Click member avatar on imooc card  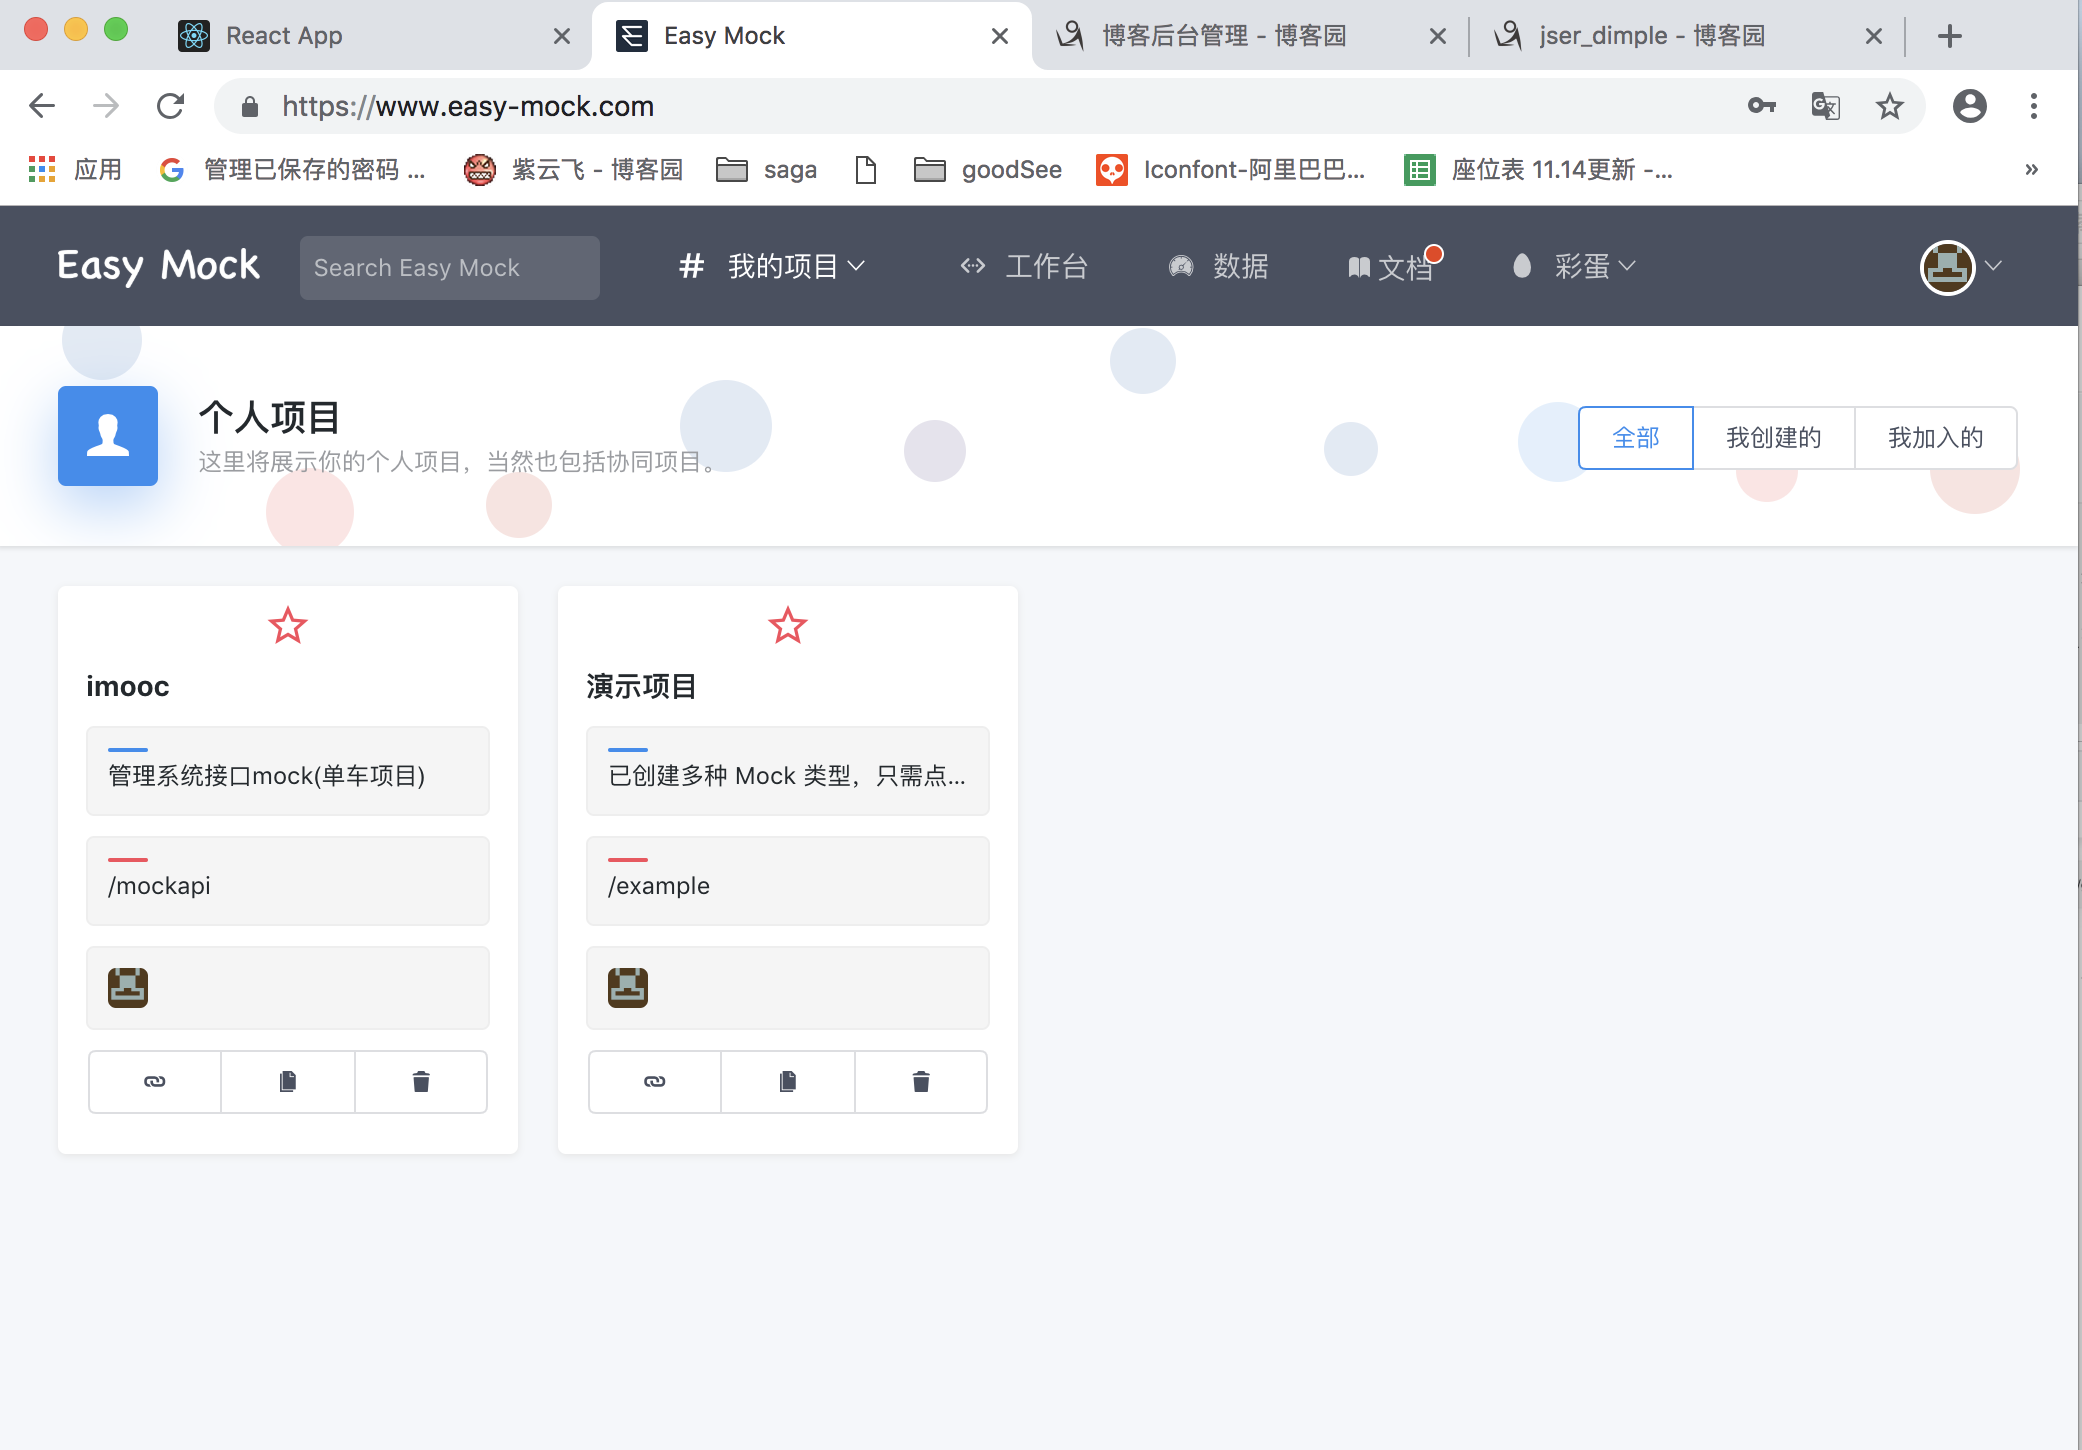click(x=128, y=988)
